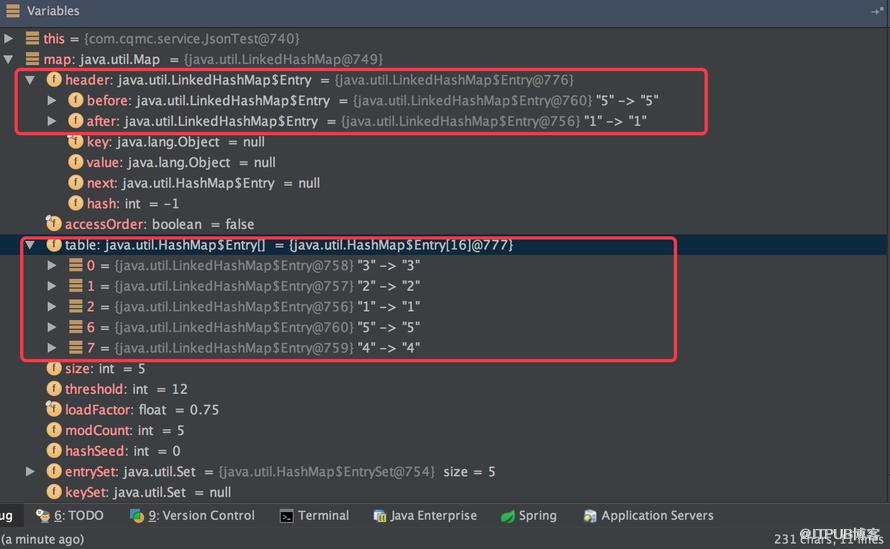Select the 'value: java.lang.Object = null' row
The height and width of the screenshot is (549, 890).
click(x=445, y=162)
